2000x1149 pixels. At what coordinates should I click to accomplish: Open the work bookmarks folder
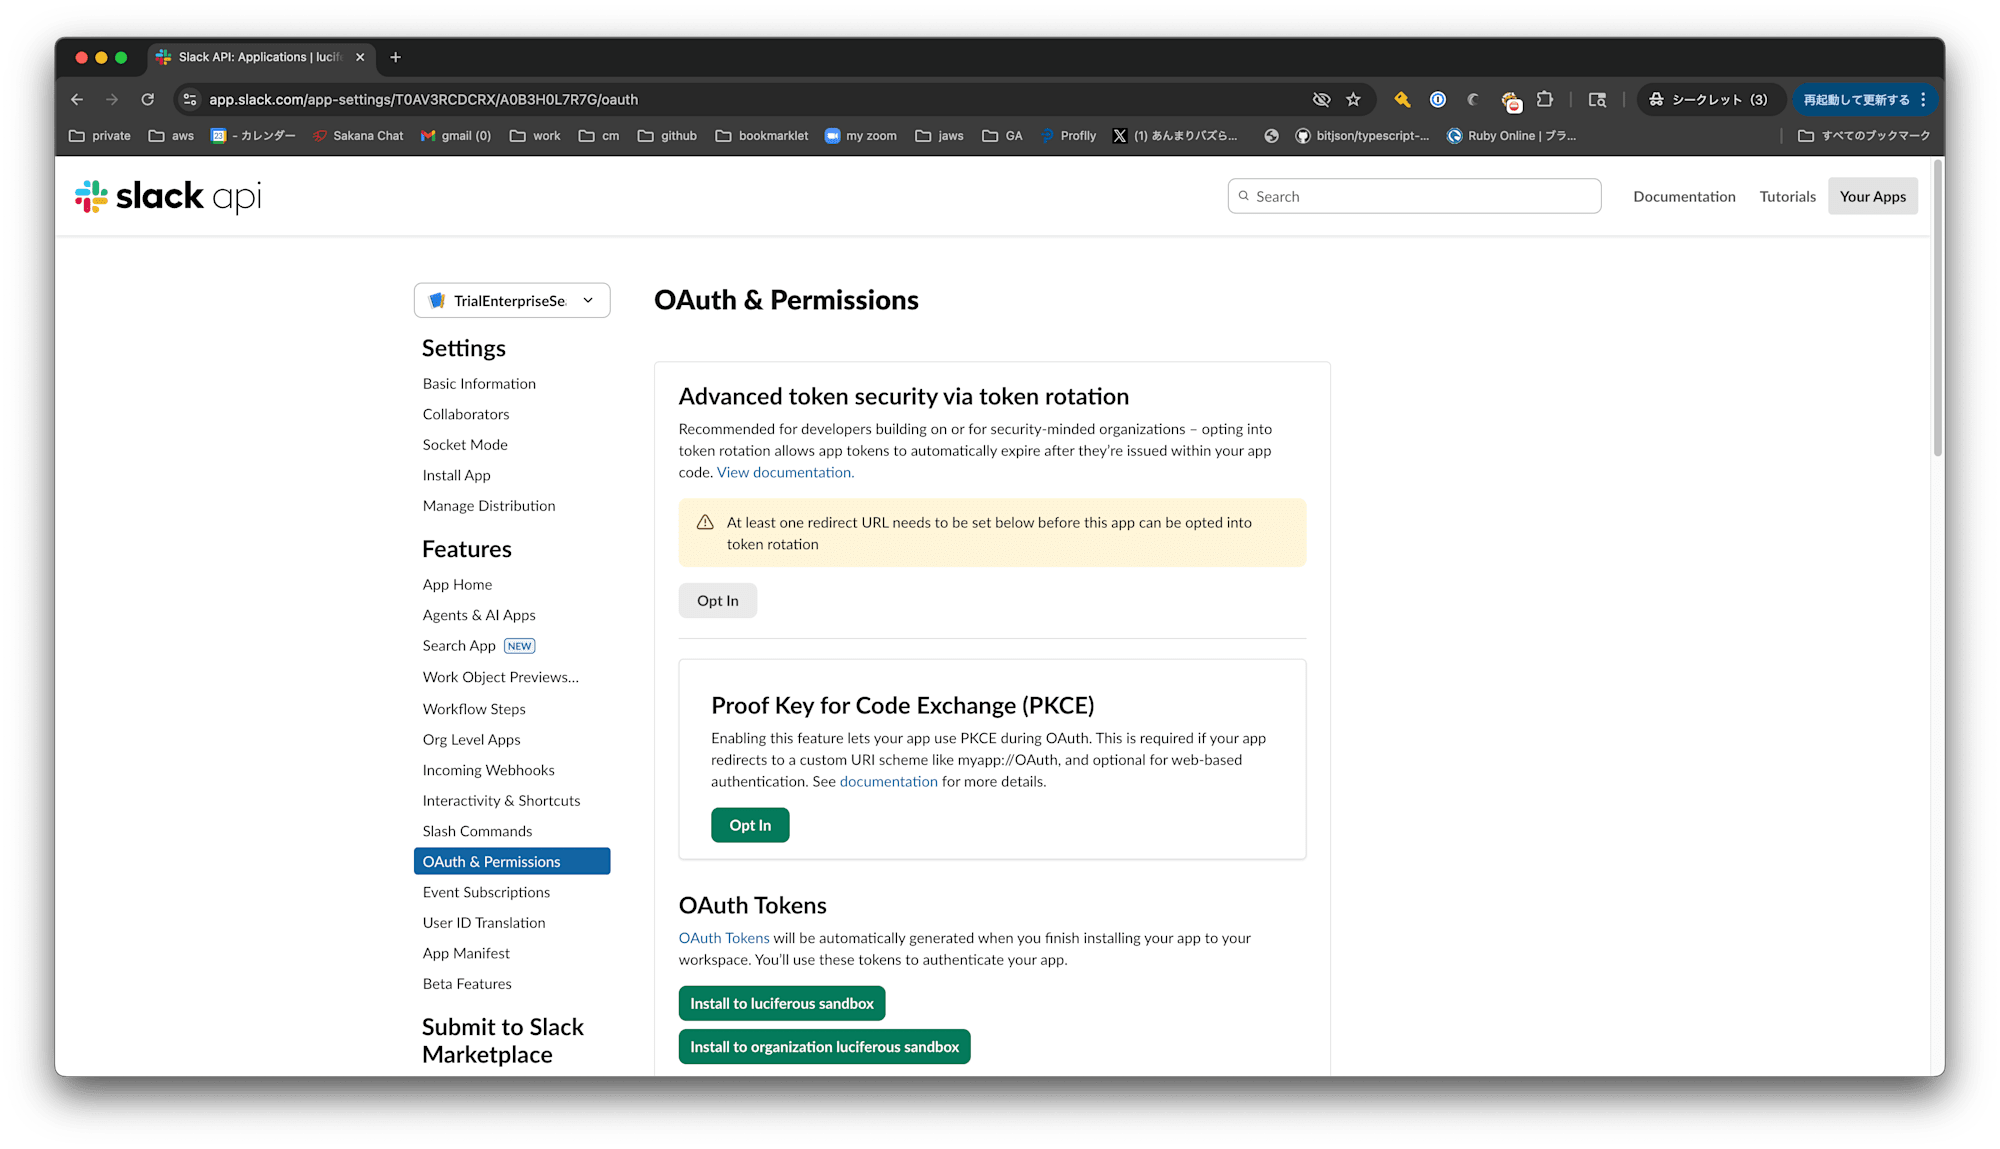click(535, 136)
